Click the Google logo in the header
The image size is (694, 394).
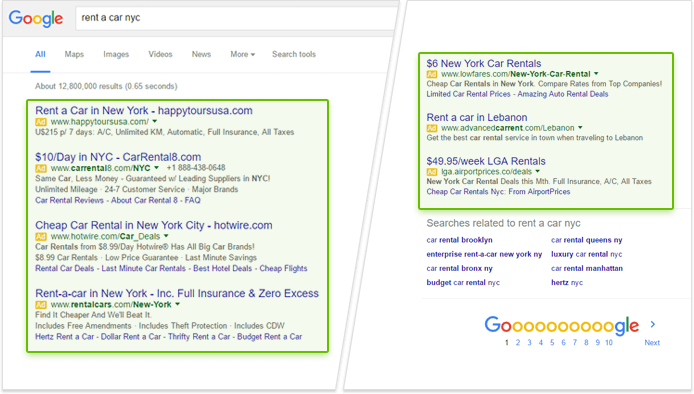click(x=36, y=18)
